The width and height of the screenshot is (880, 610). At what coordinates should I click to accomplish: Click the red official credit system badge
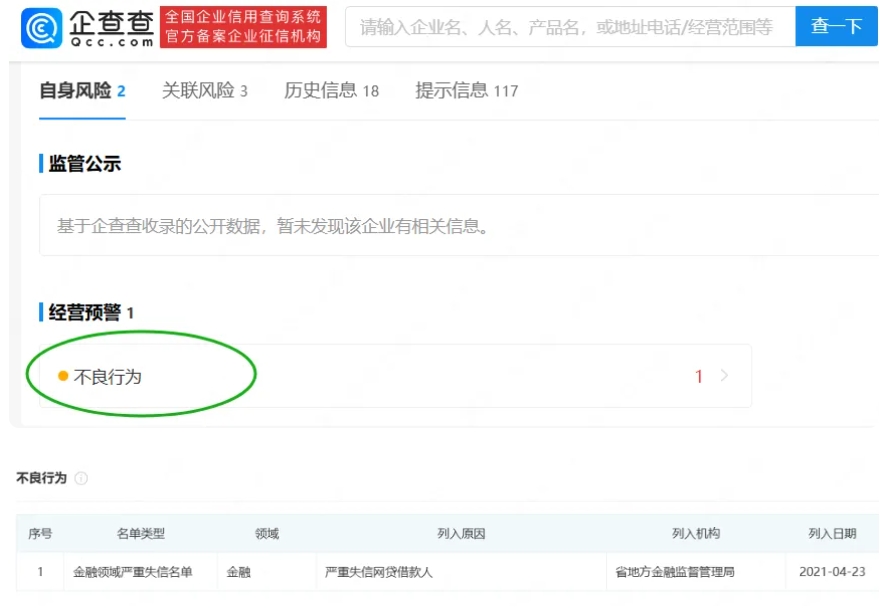point(243,27)
